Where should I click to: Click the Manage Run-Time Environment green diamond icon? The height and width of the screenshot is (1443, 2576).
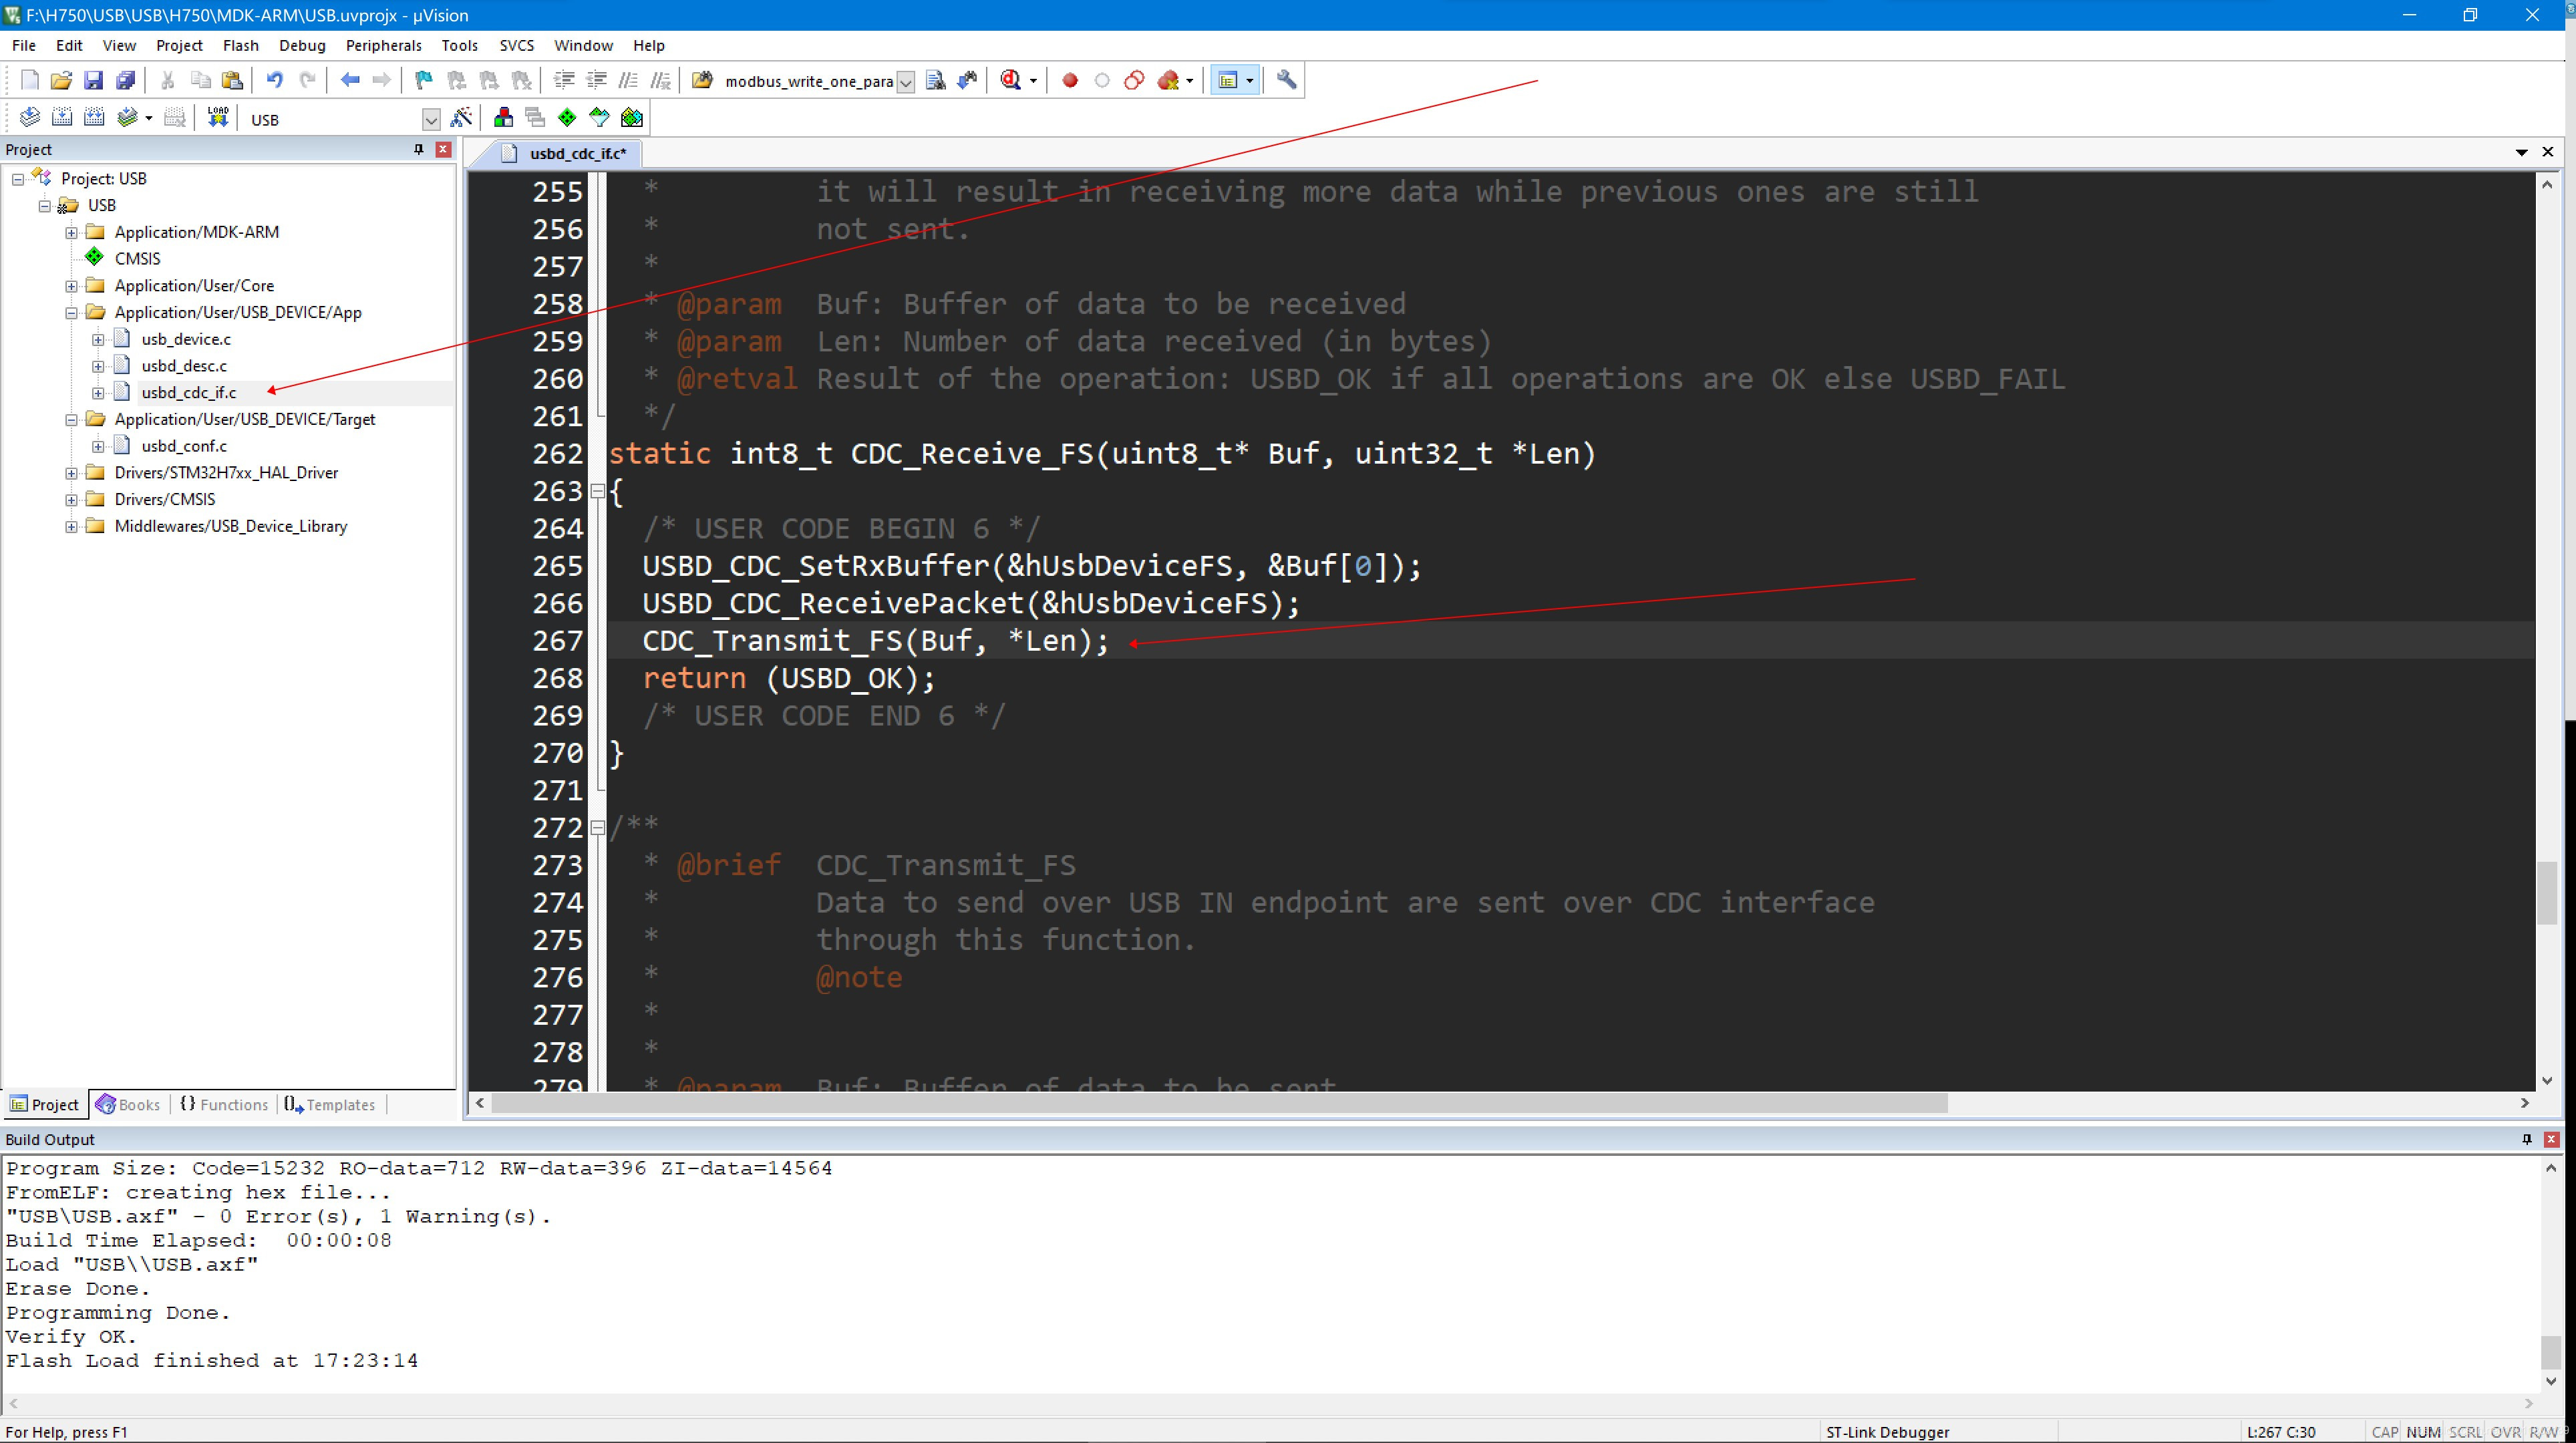point(567,118)
